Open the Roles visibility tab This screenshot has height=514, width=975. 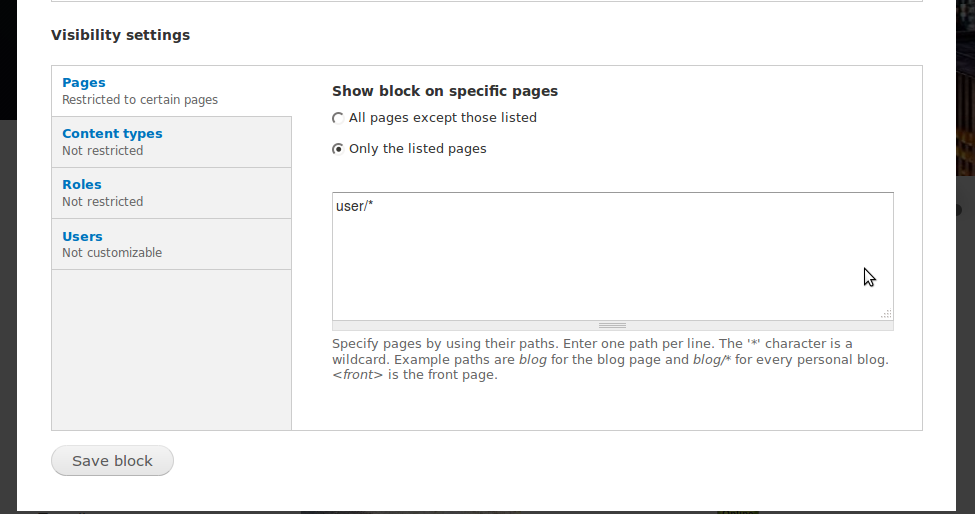pyautogui.click(x=82, y=185)
